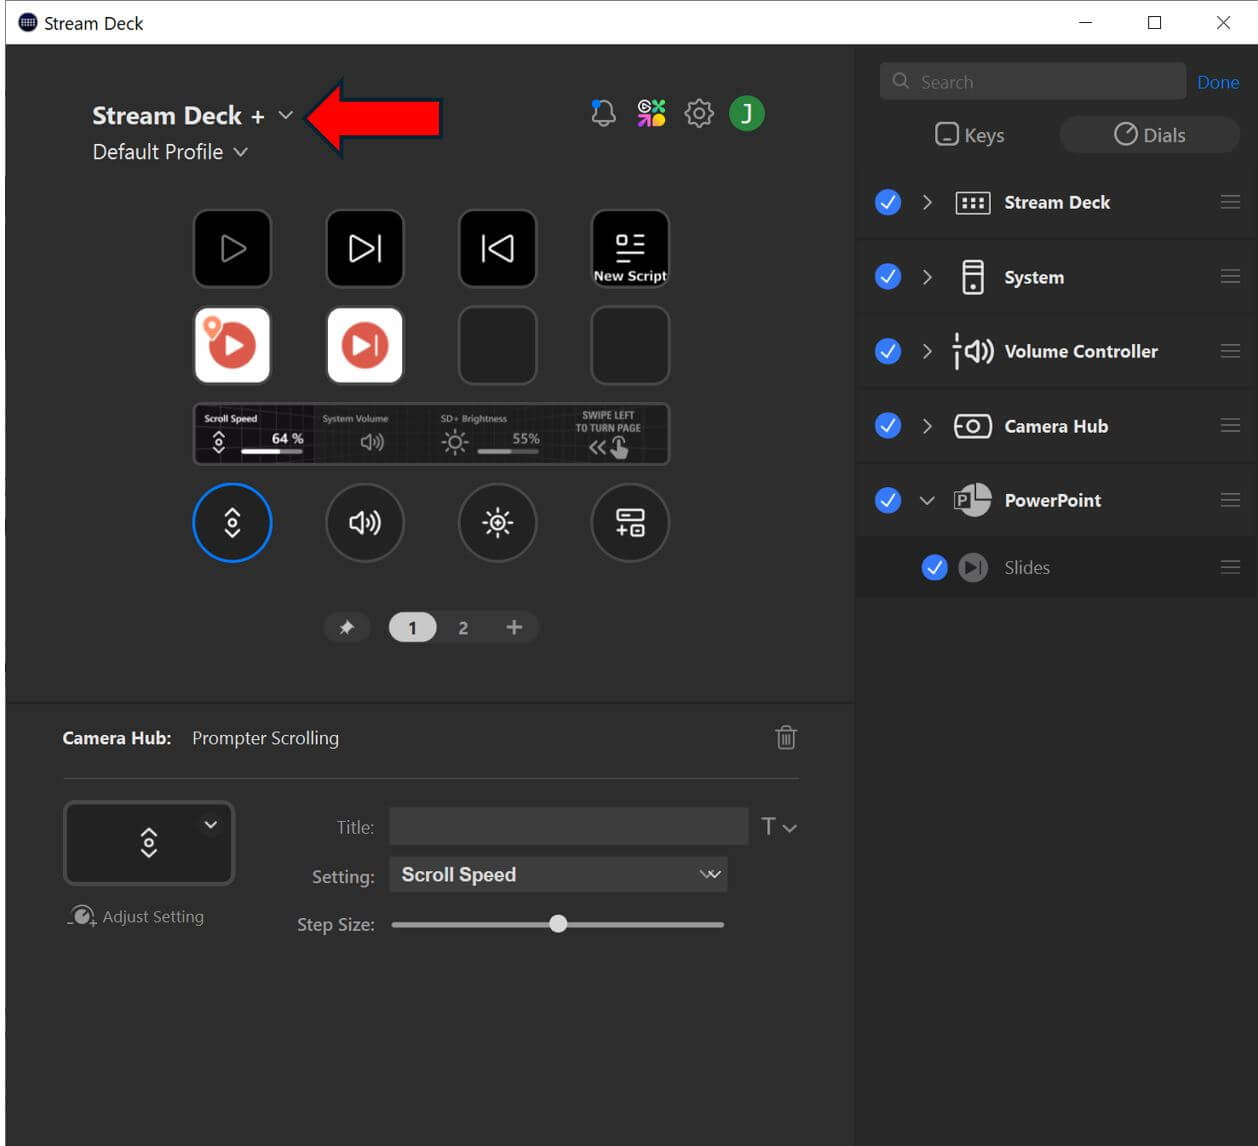Grab the PowerPoint row reorder handle
Image resolution: width=1258 pixels, height=1146 pixels.
[x=1230, y=500]
